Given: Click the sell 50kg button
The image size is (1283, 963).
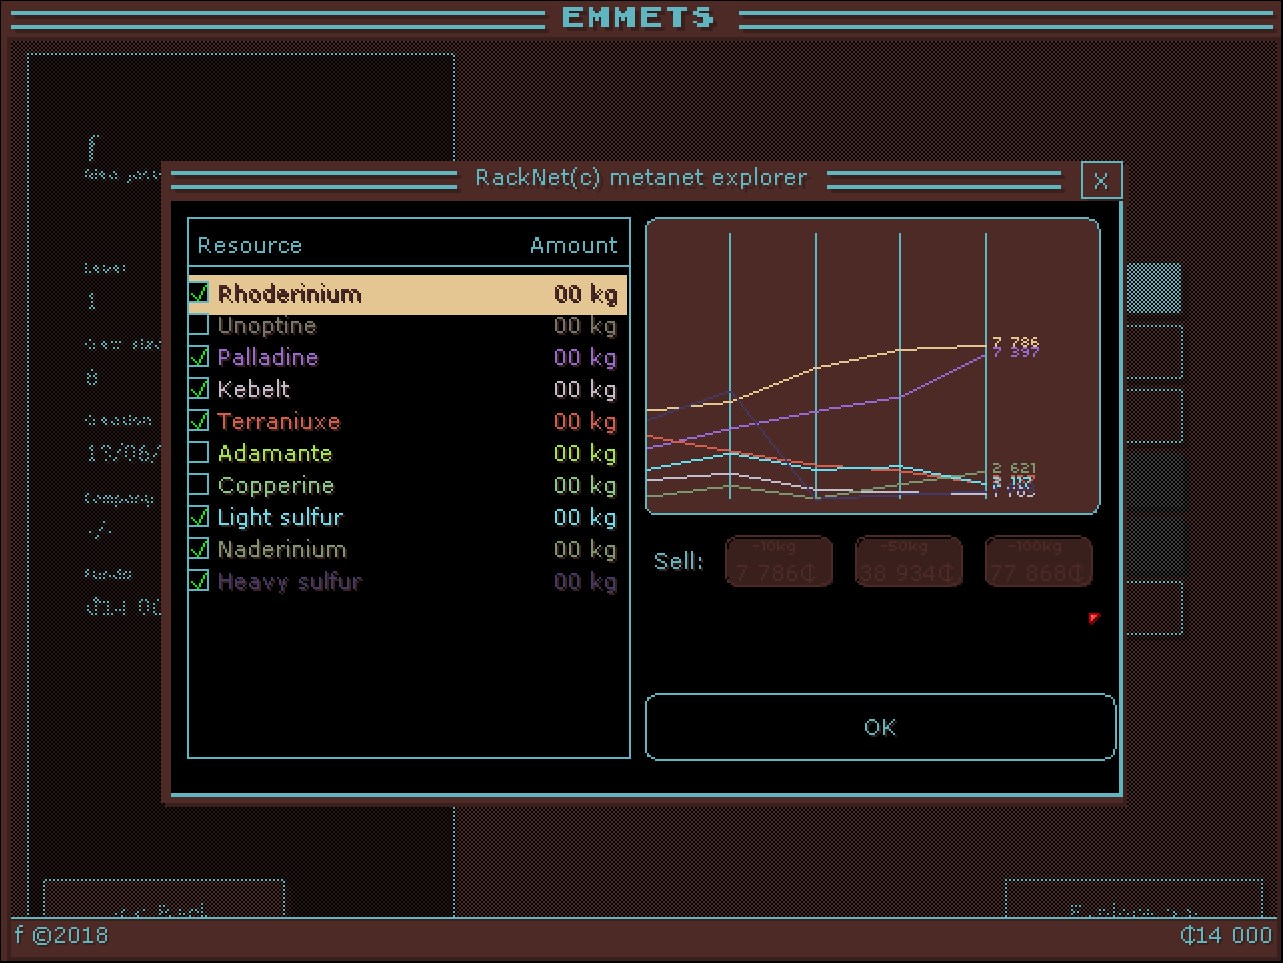Looking at the screenshot, I should point(908,562).
